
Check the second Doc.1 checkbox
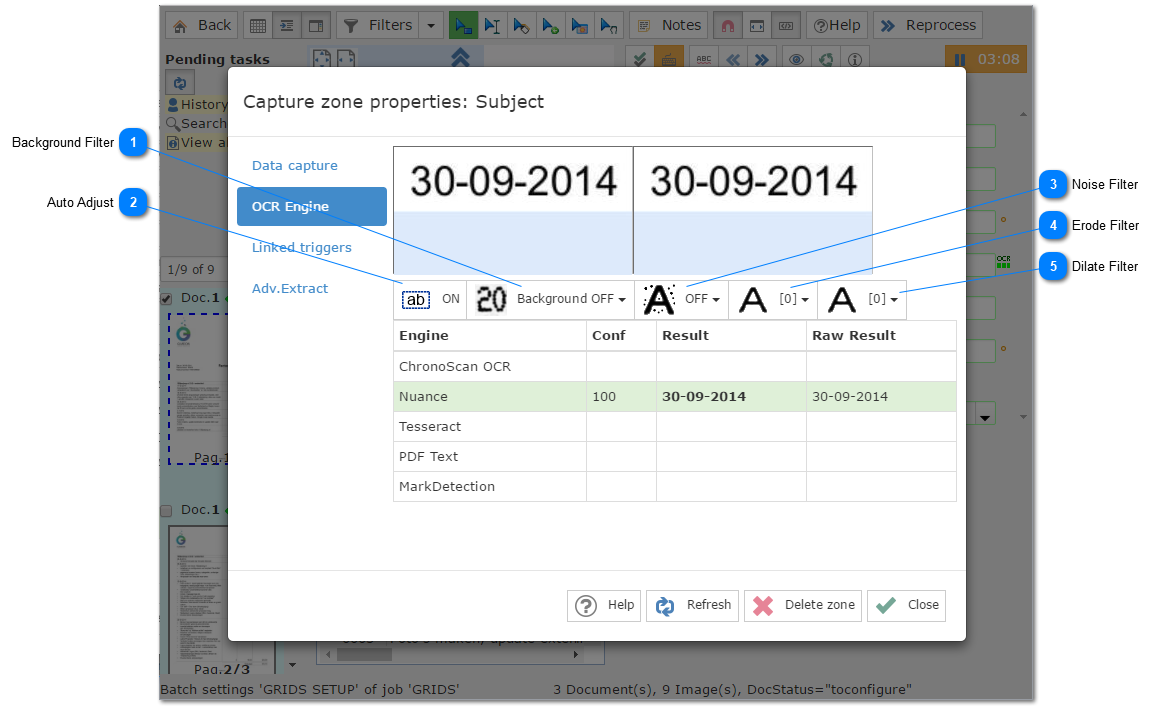click(x=166, y=511)
